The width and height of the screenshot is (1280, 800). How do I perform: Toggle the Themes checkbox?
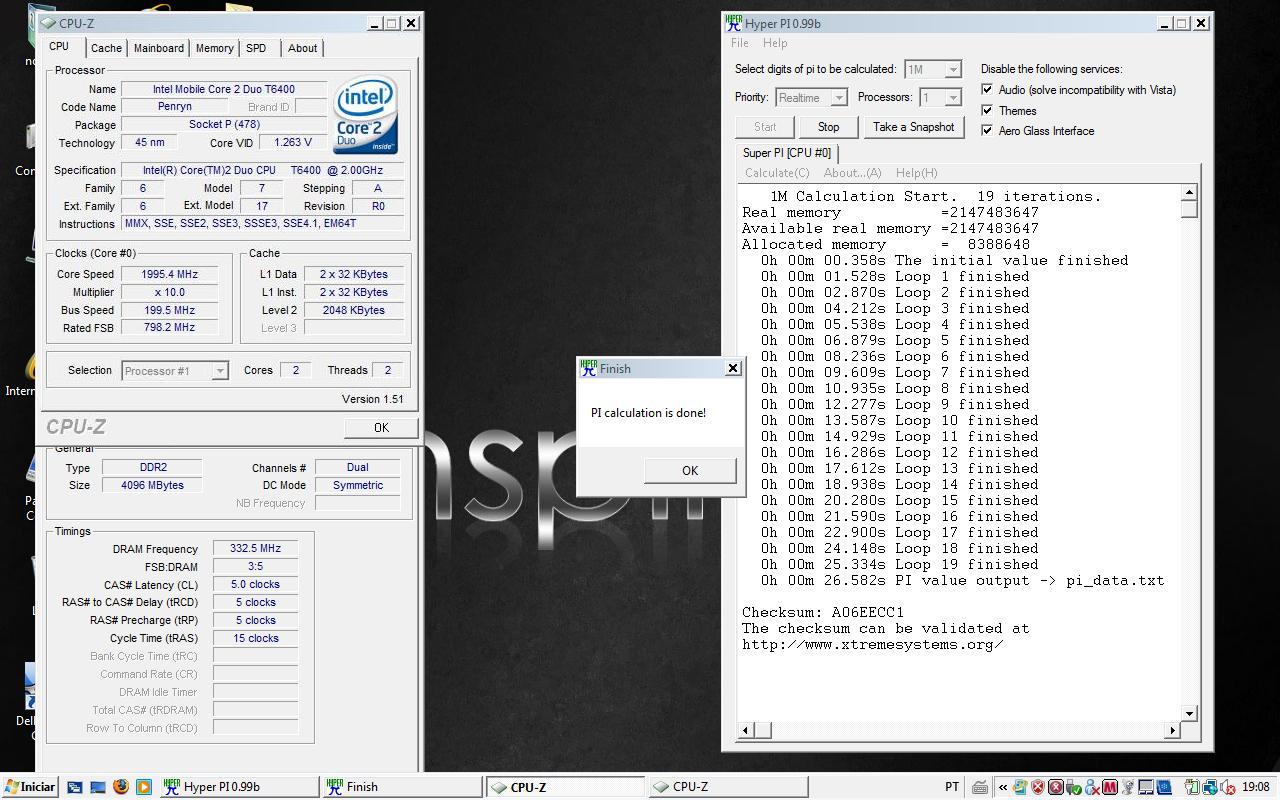tap(987, 110)
